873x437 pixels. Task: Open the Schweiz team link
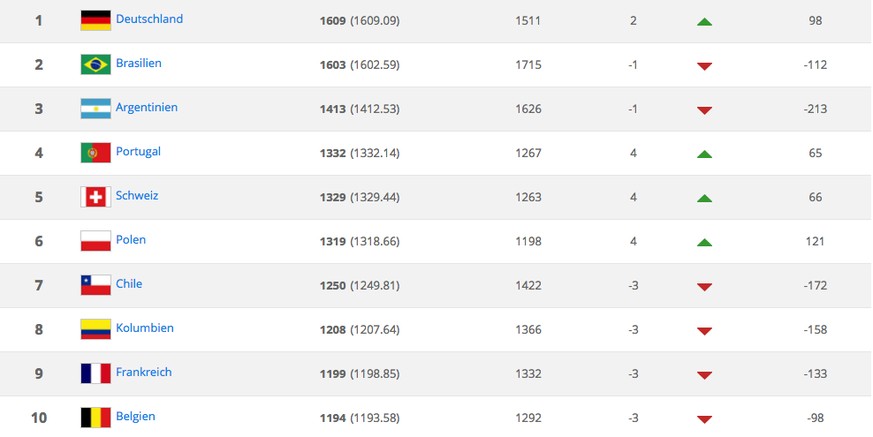(x=137, y=196)
